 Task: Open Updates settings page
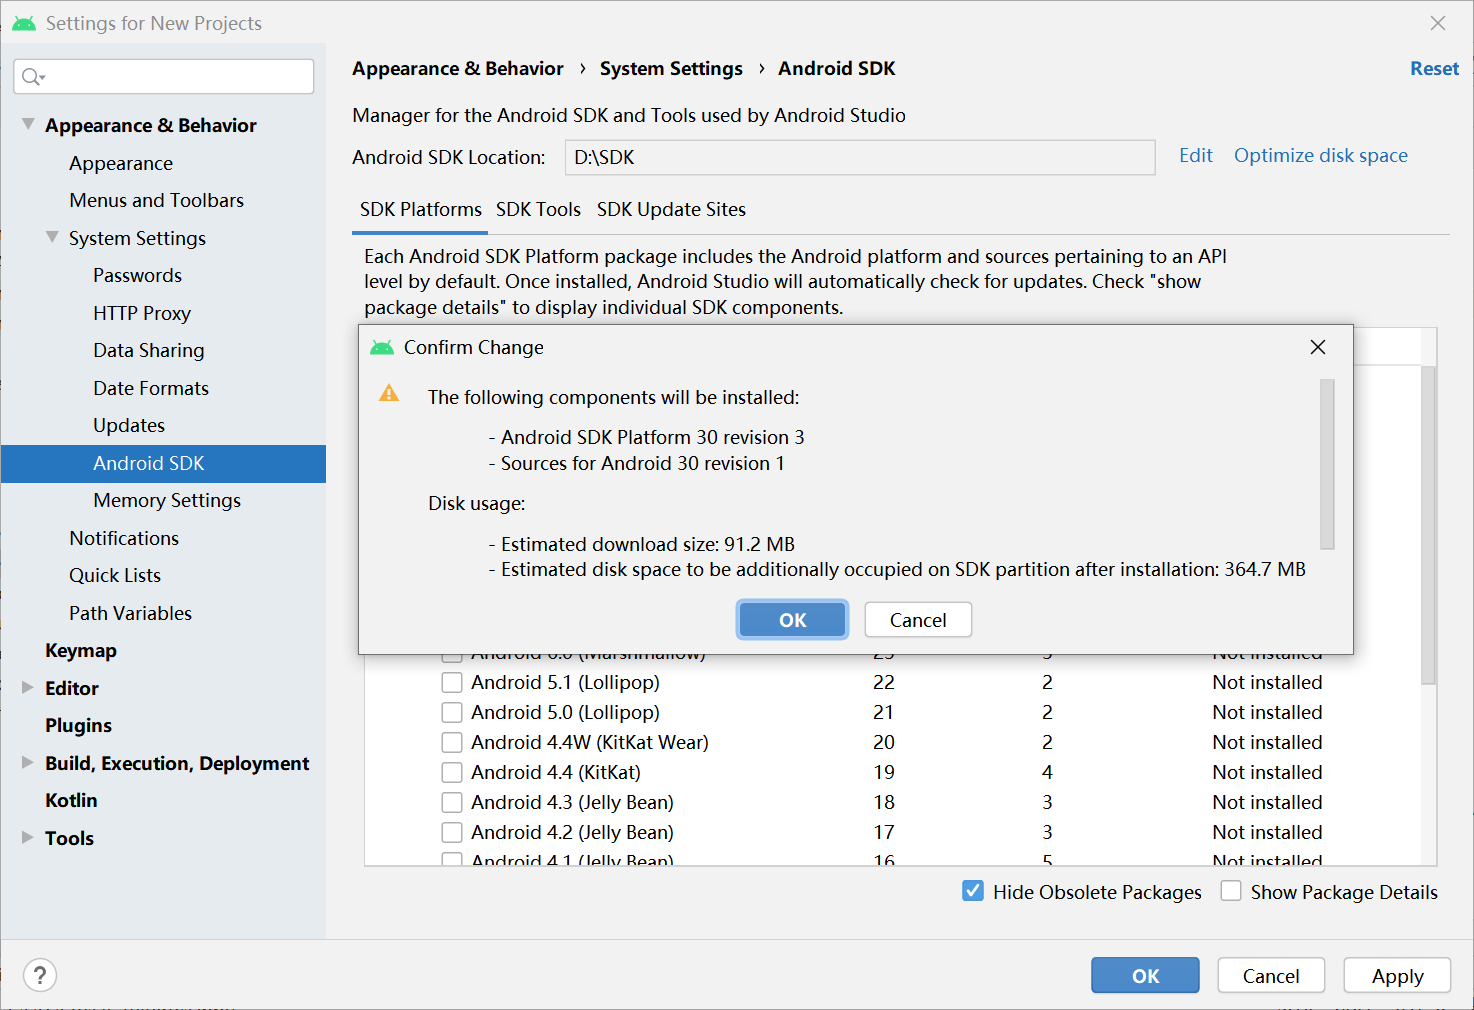(x=129, y=425)
